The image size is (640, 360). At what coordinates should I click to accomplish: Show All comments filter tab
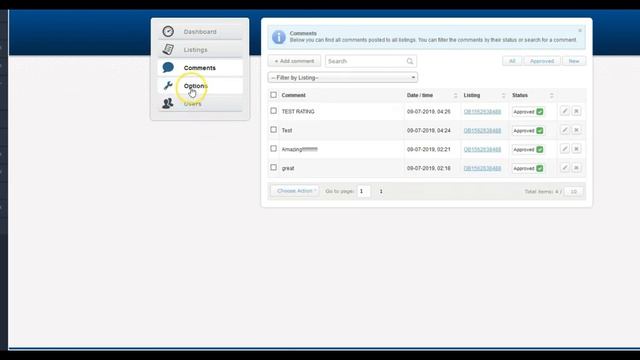(x=512, y=61)
